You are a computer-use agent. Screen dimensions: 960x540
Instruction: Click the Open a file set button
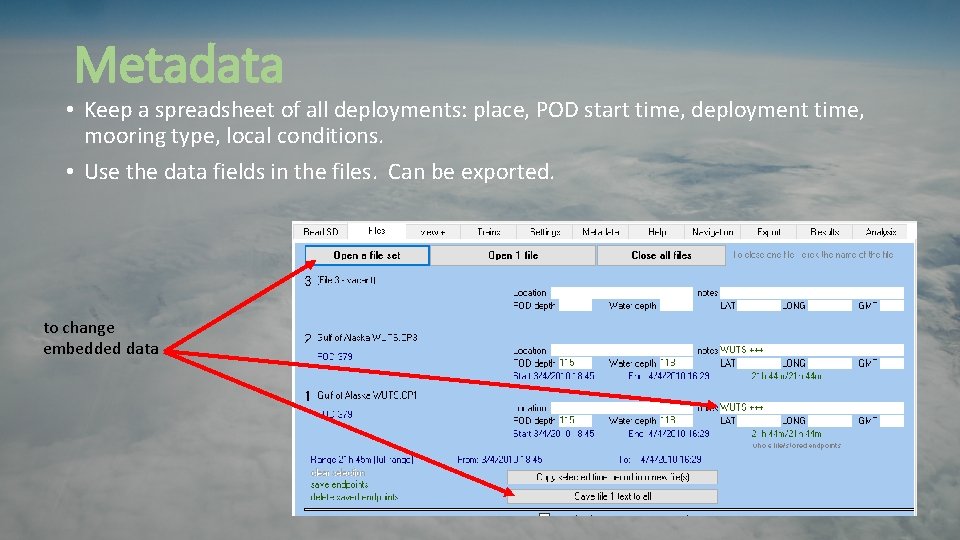click(367, 255)
